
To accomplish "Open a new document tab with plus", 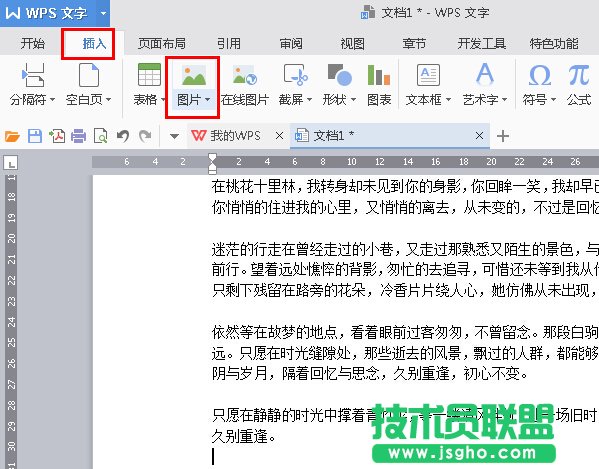I will coord(503,136).
